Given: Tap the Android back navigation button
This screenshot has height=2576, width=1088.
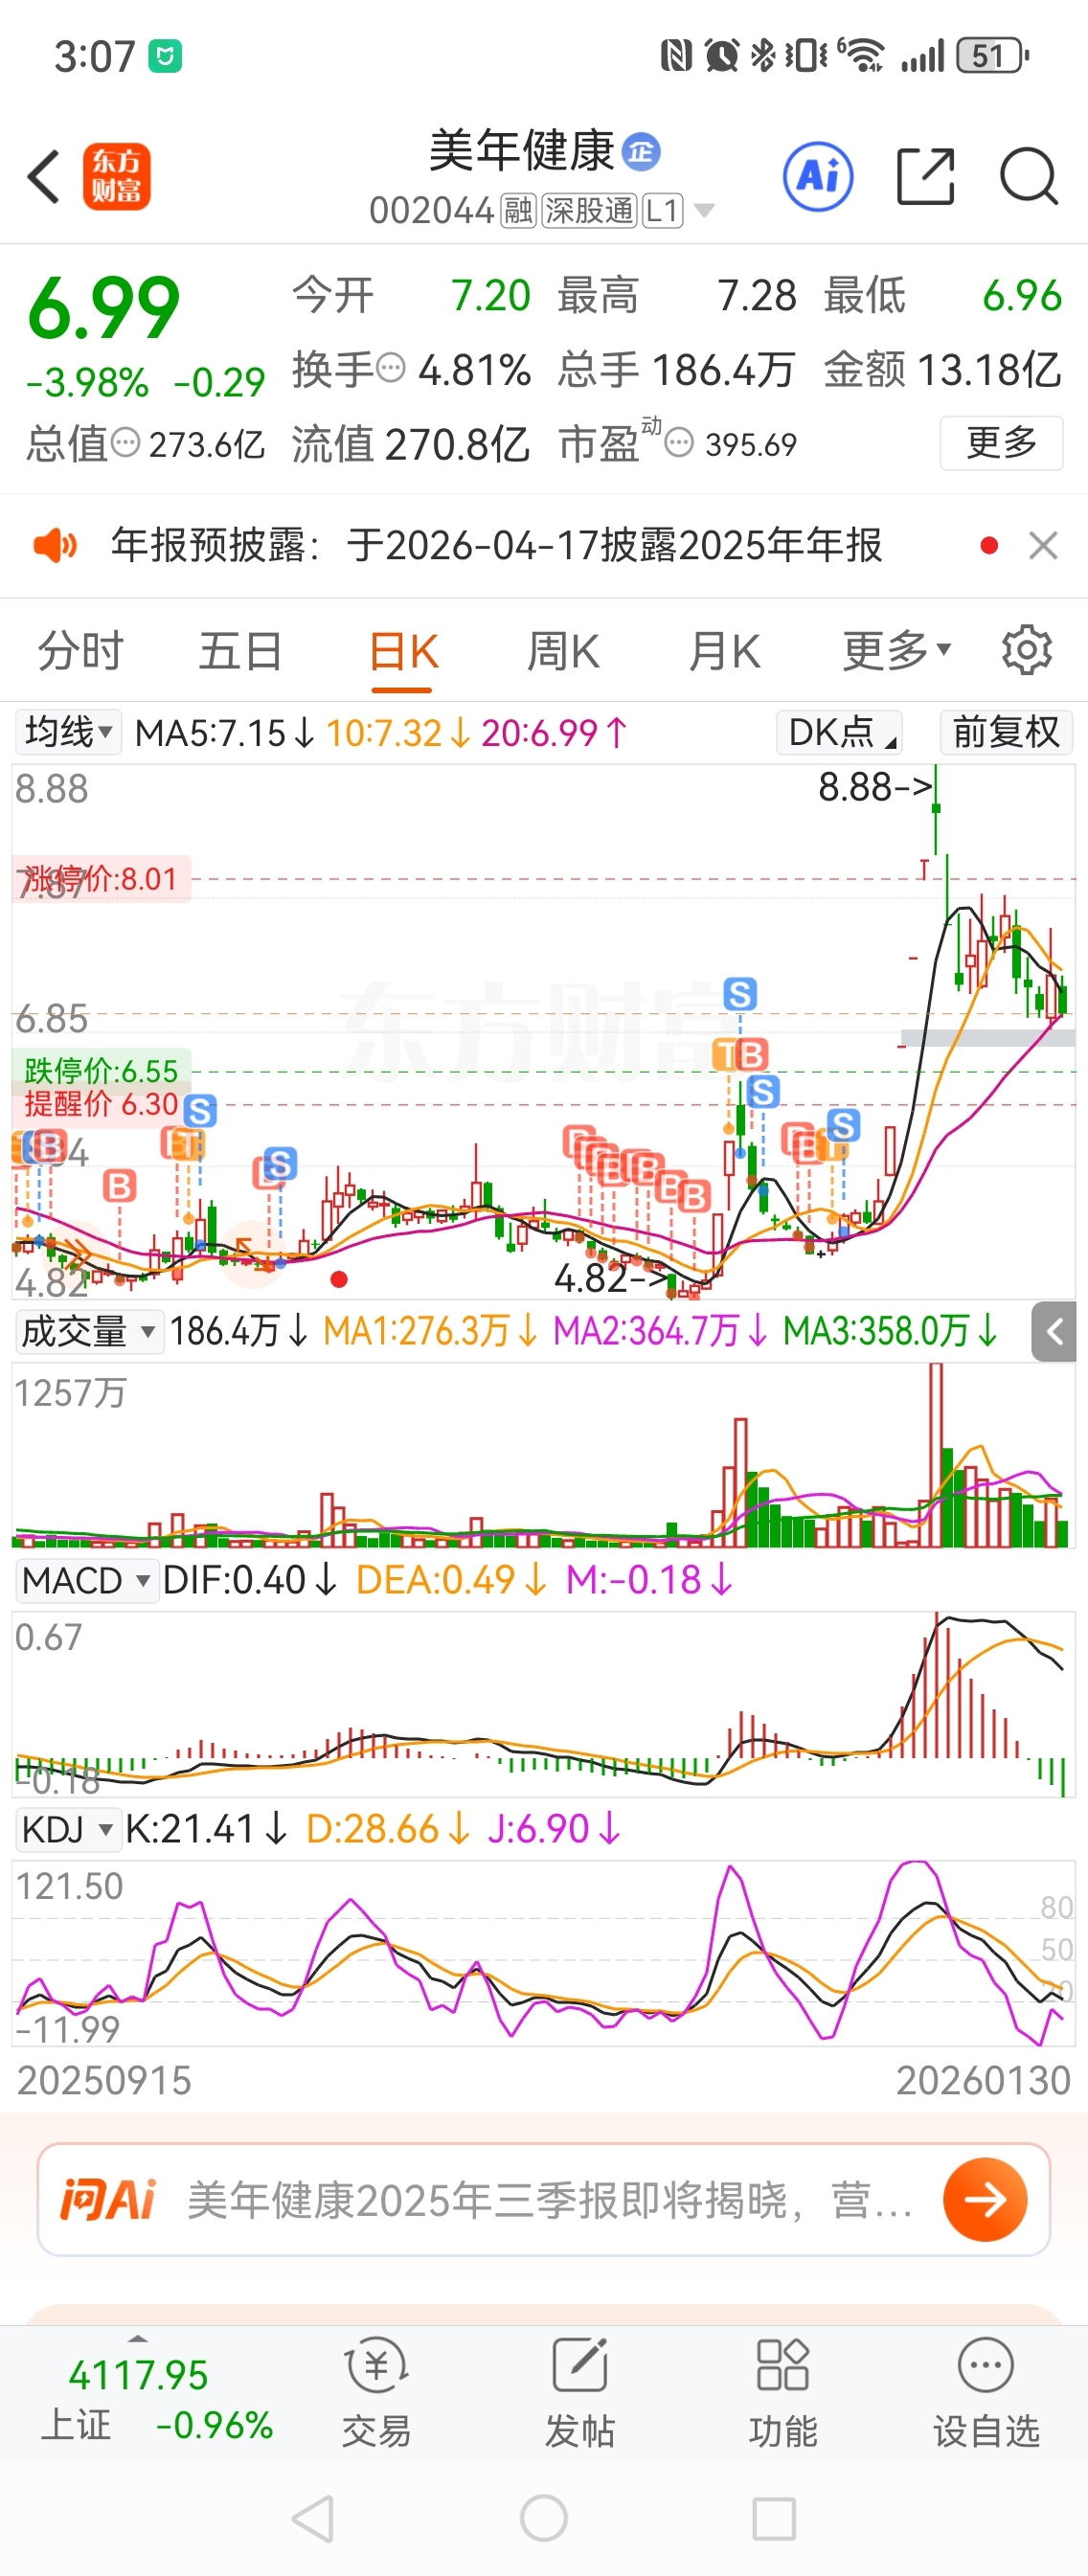Looking at the screenshot, I should coord(312,2518).
